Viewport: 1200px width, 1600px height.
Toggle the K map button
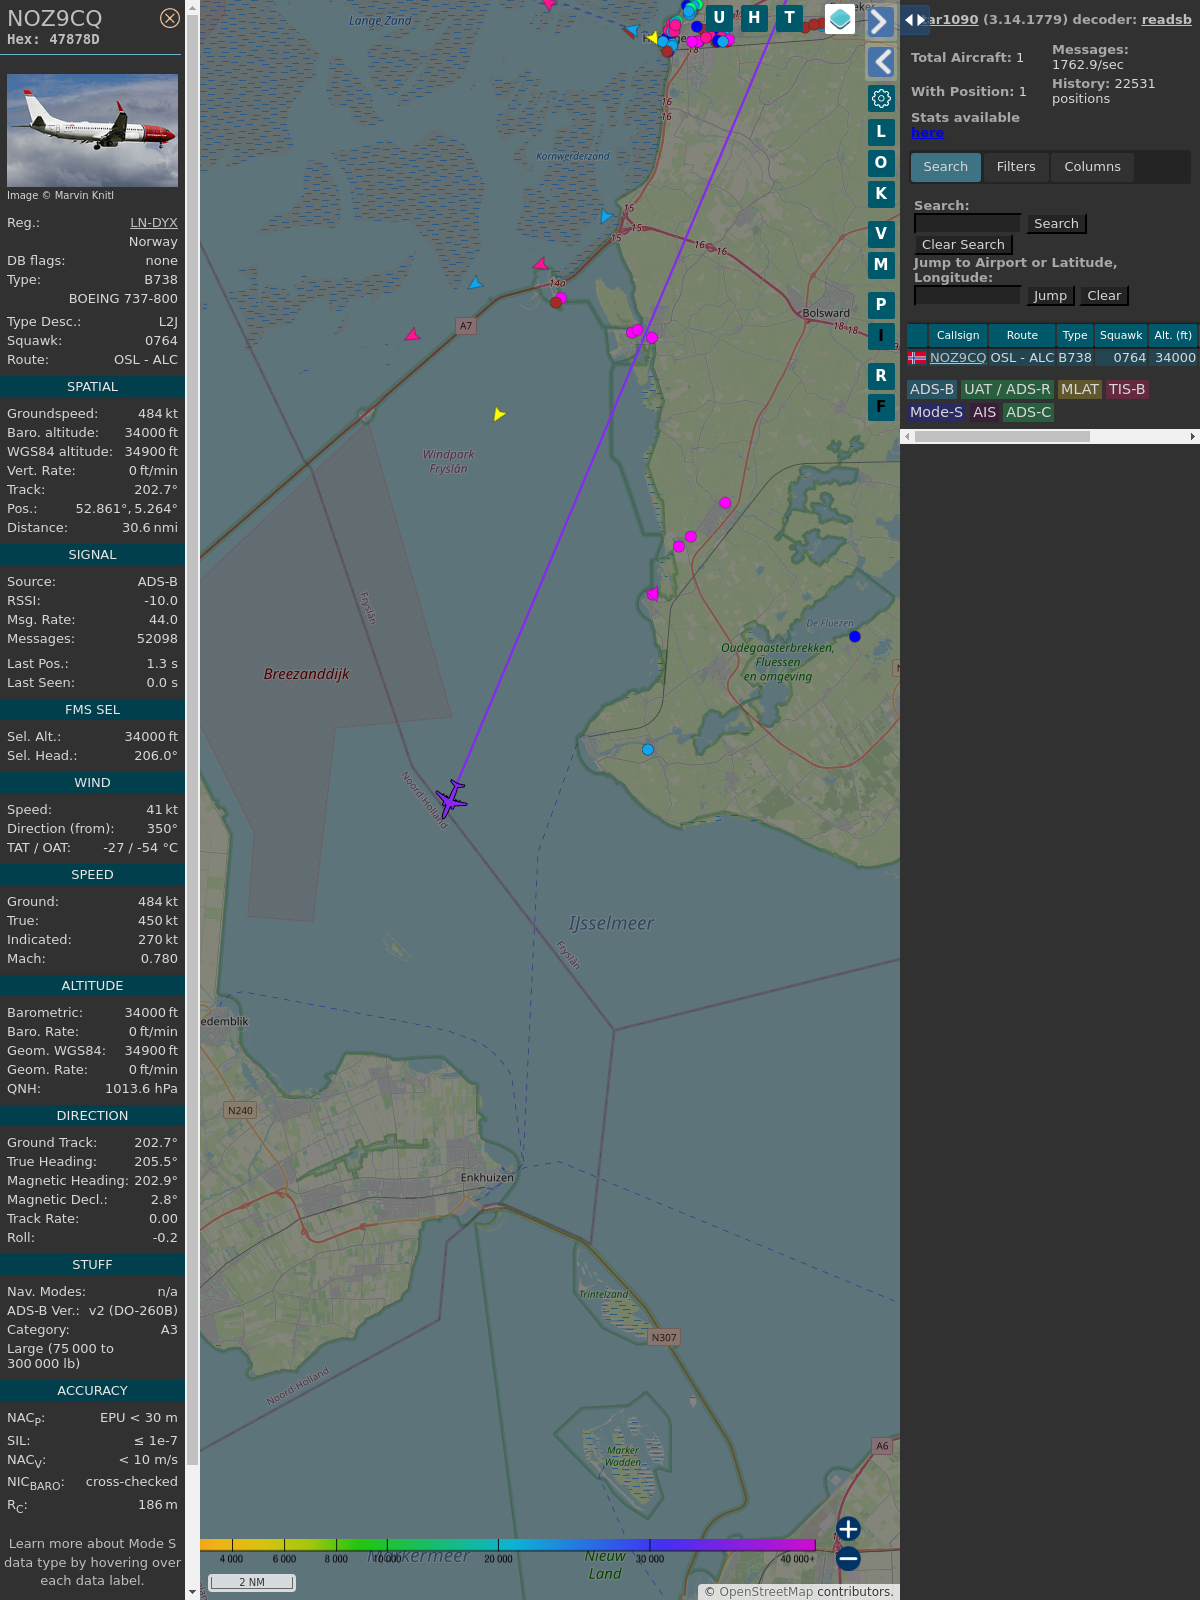[881, 194]
